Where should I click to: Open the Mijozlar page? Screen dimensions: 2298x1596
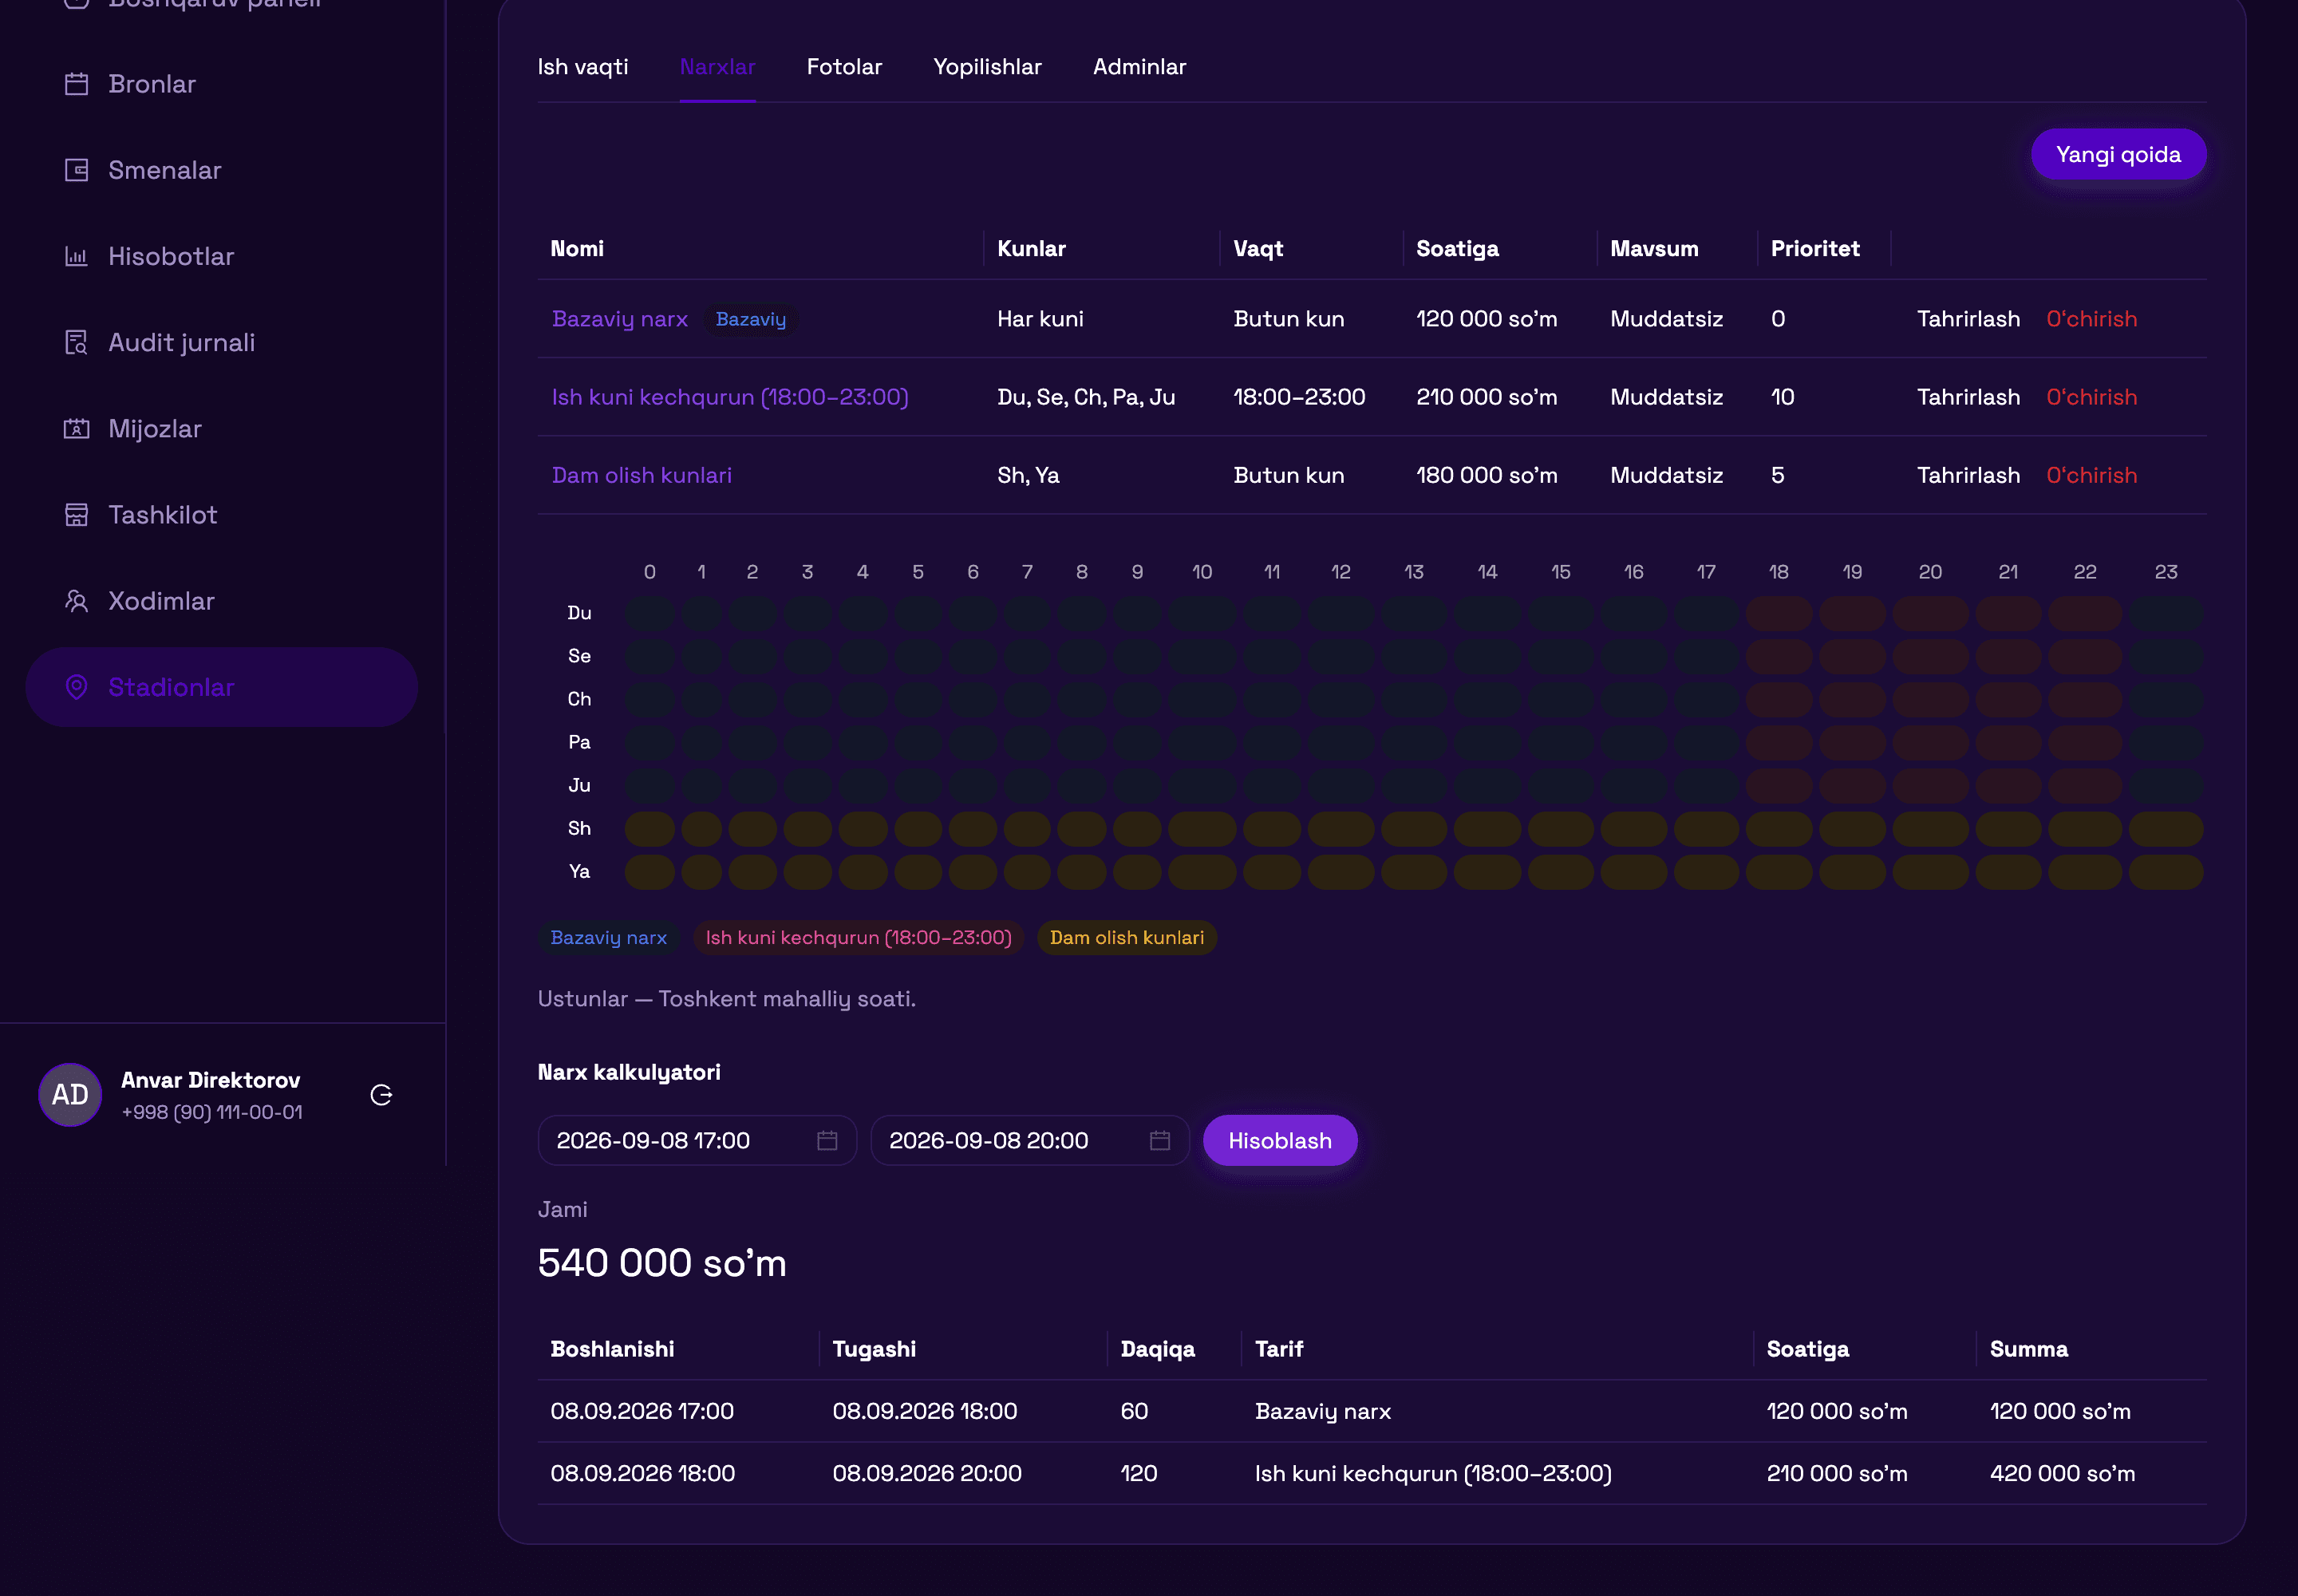click(x=222, y=428)
